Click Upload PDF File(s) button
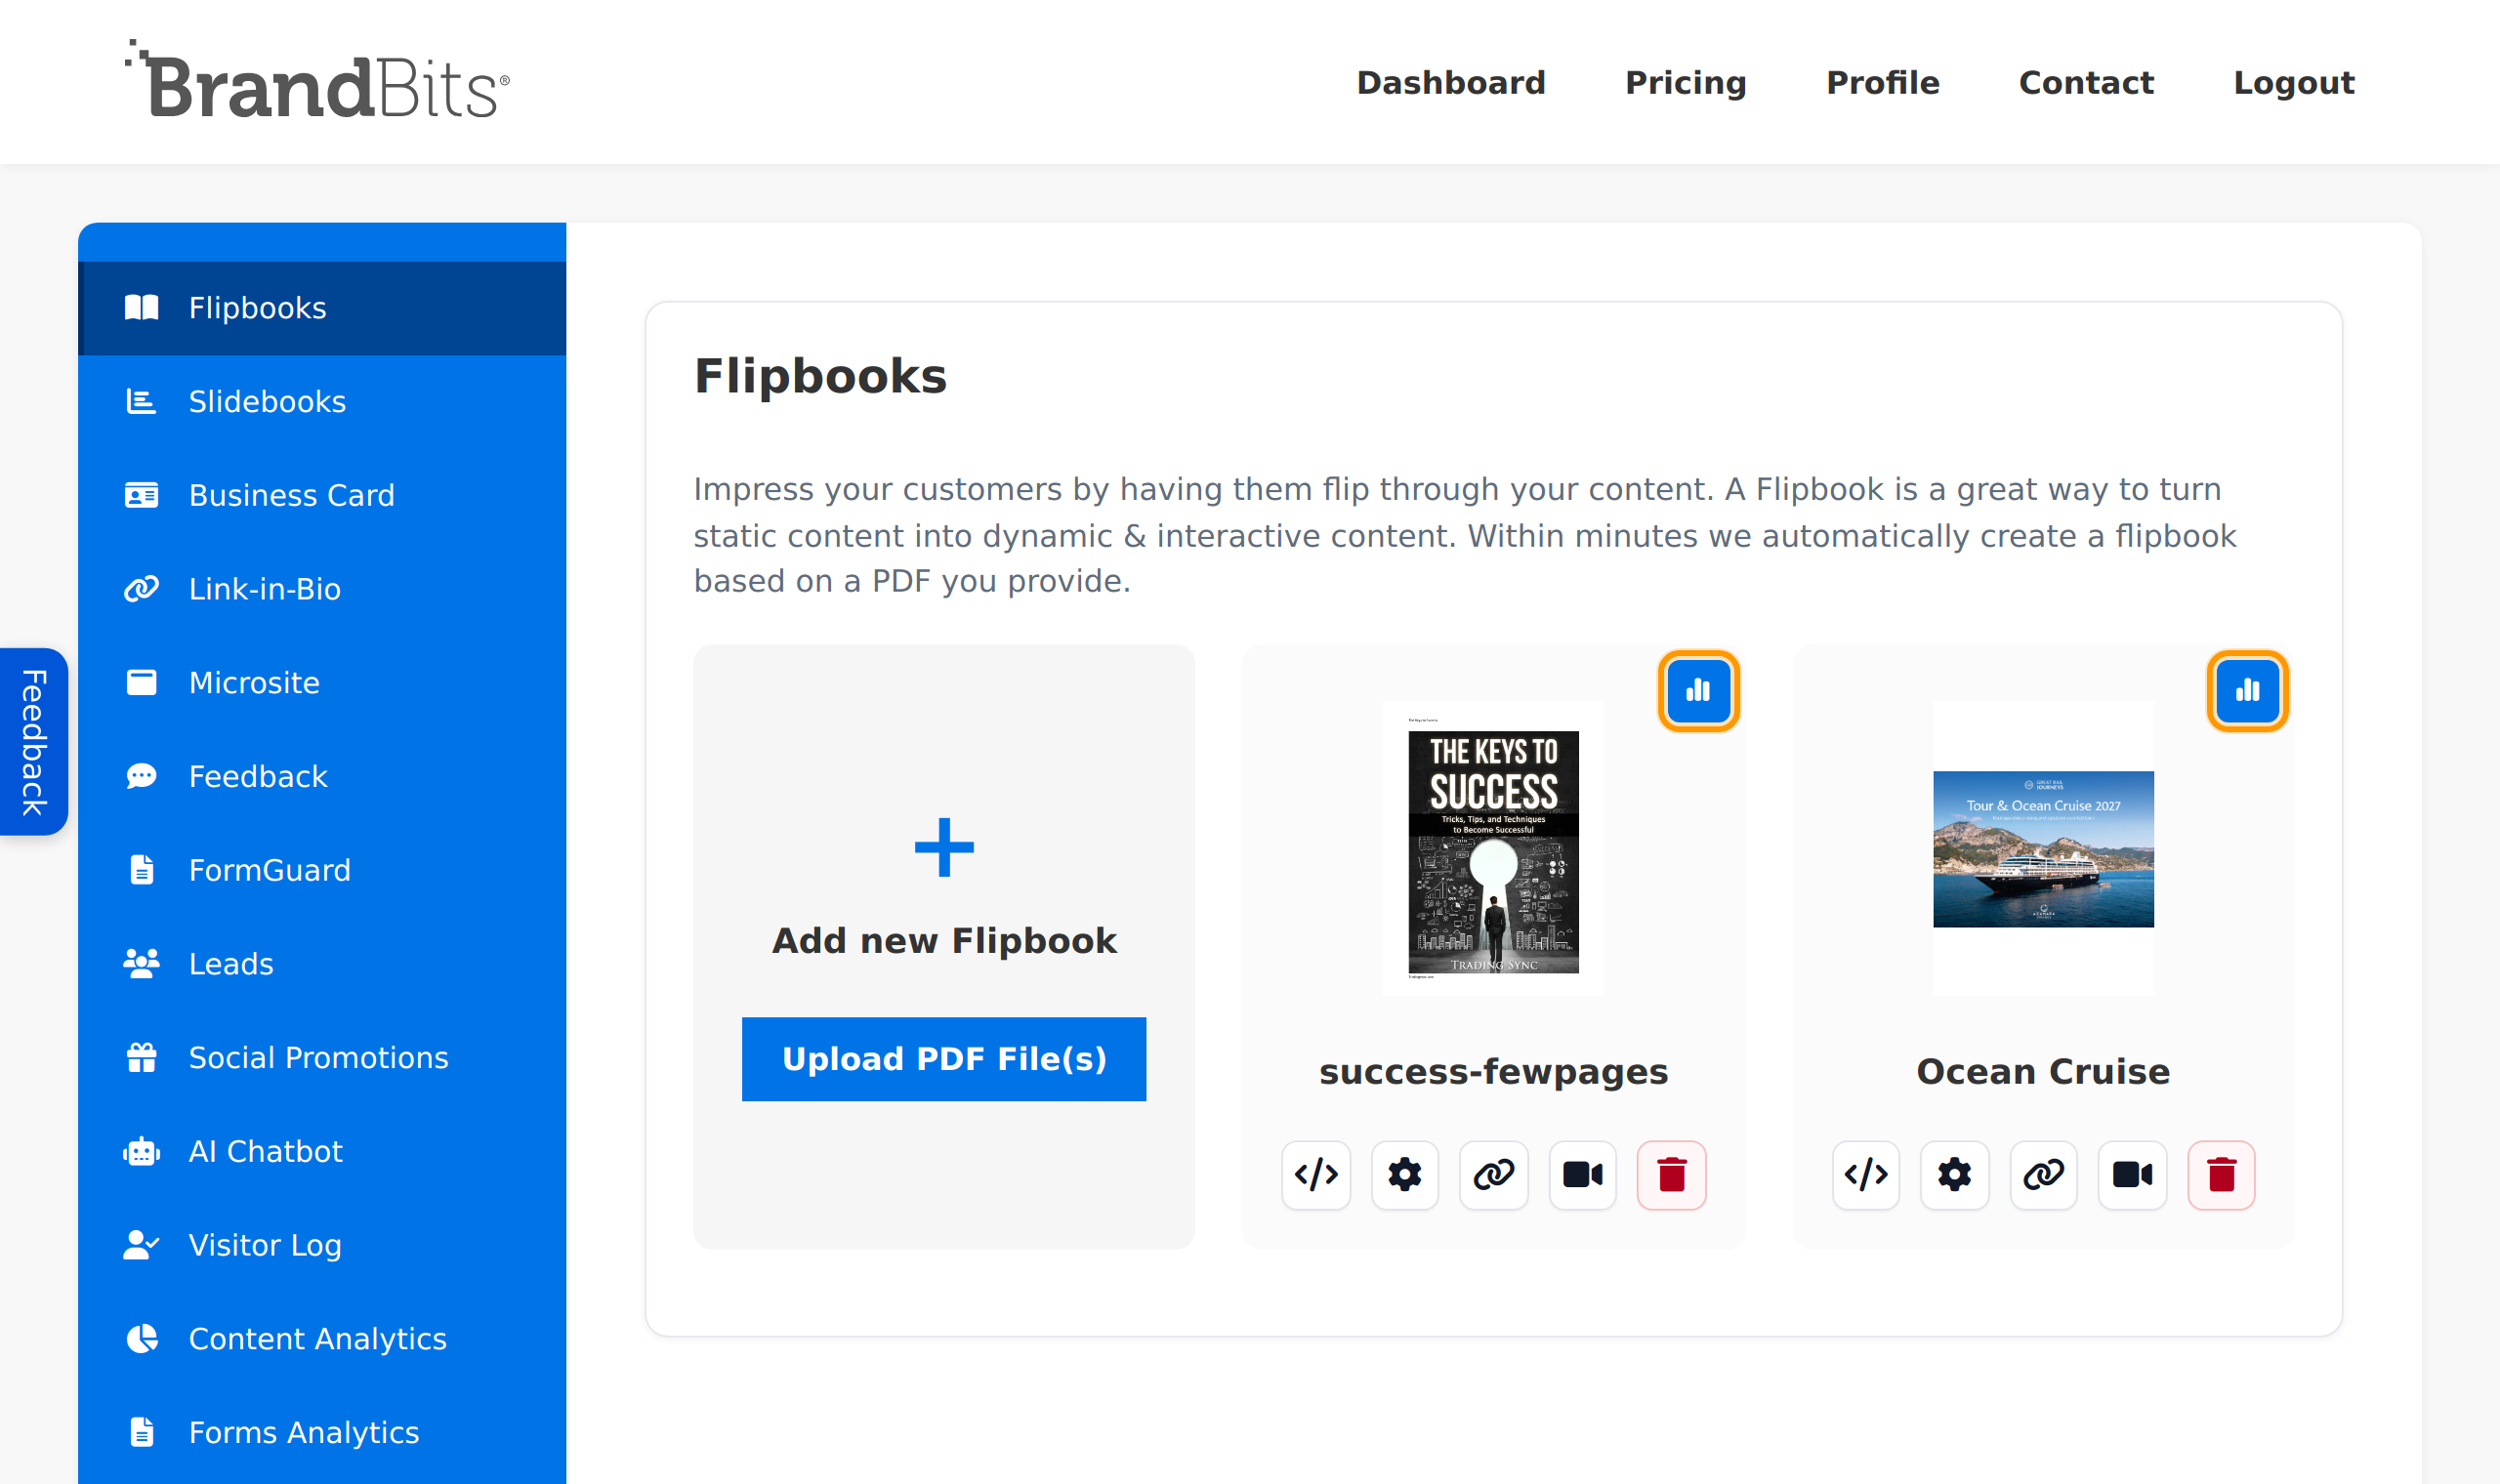The image size is (2500, 1484). coord(944,1059)
